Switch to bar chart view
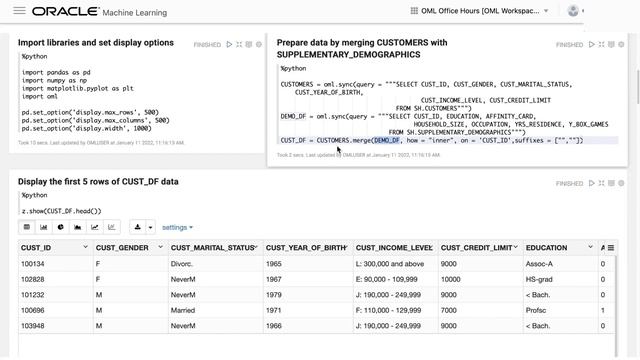This screenshot has width=640, height=360. point(44,227)
